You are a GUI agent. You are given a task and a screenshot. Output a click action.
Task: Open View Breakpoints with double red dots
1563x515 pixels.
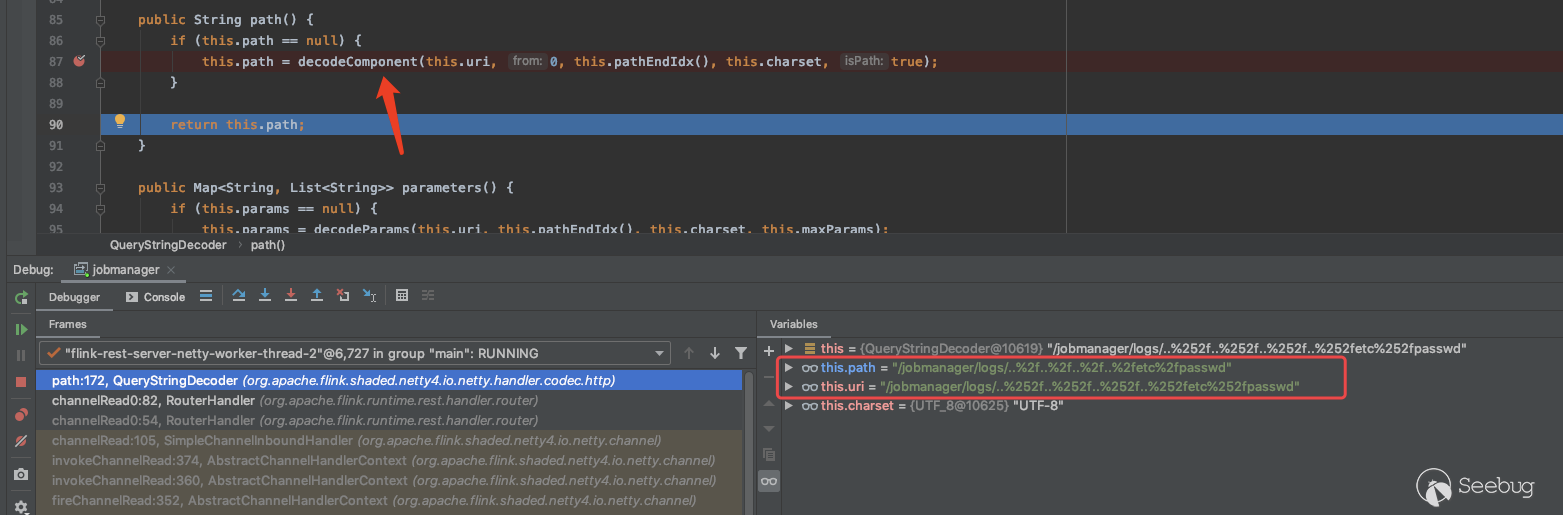(21, 415)
